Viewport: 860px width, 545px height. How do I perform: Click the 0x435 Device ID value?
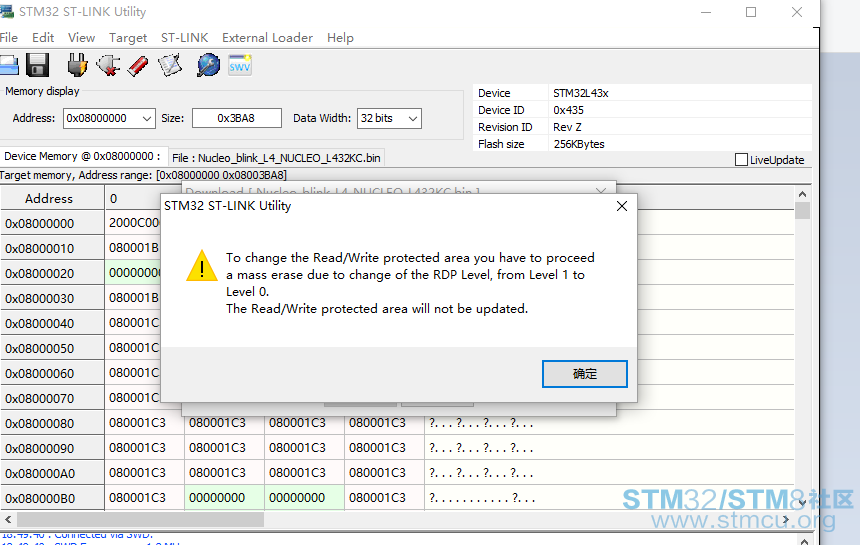click(x=568, y=110)
